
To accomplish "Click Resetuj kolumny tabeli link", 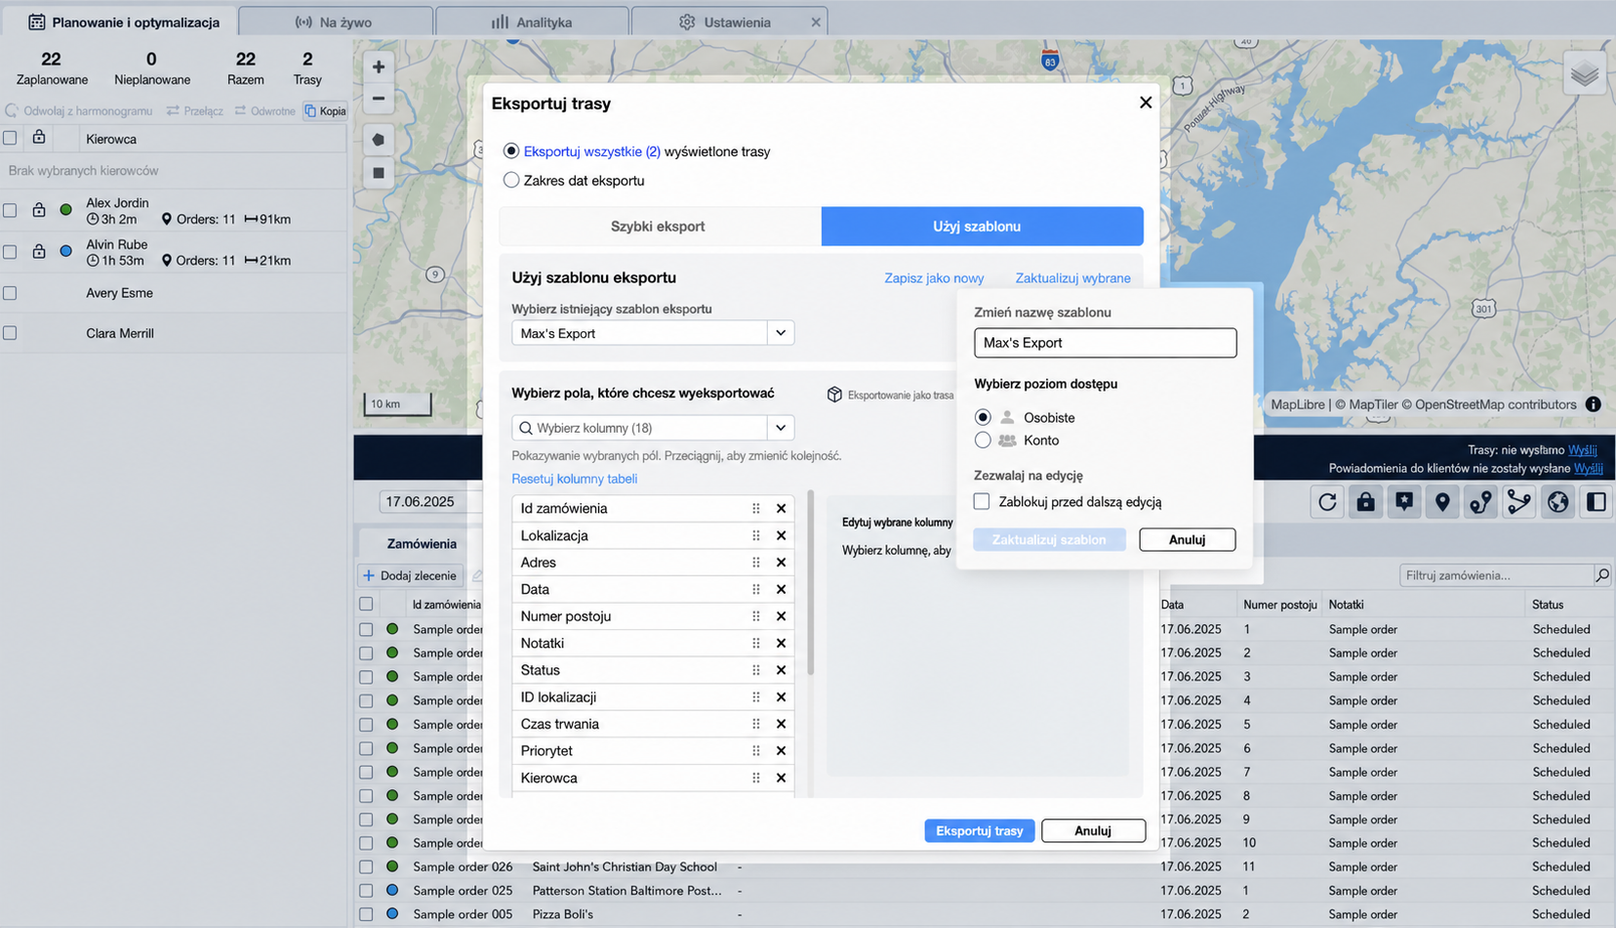I will click(574, 479).
